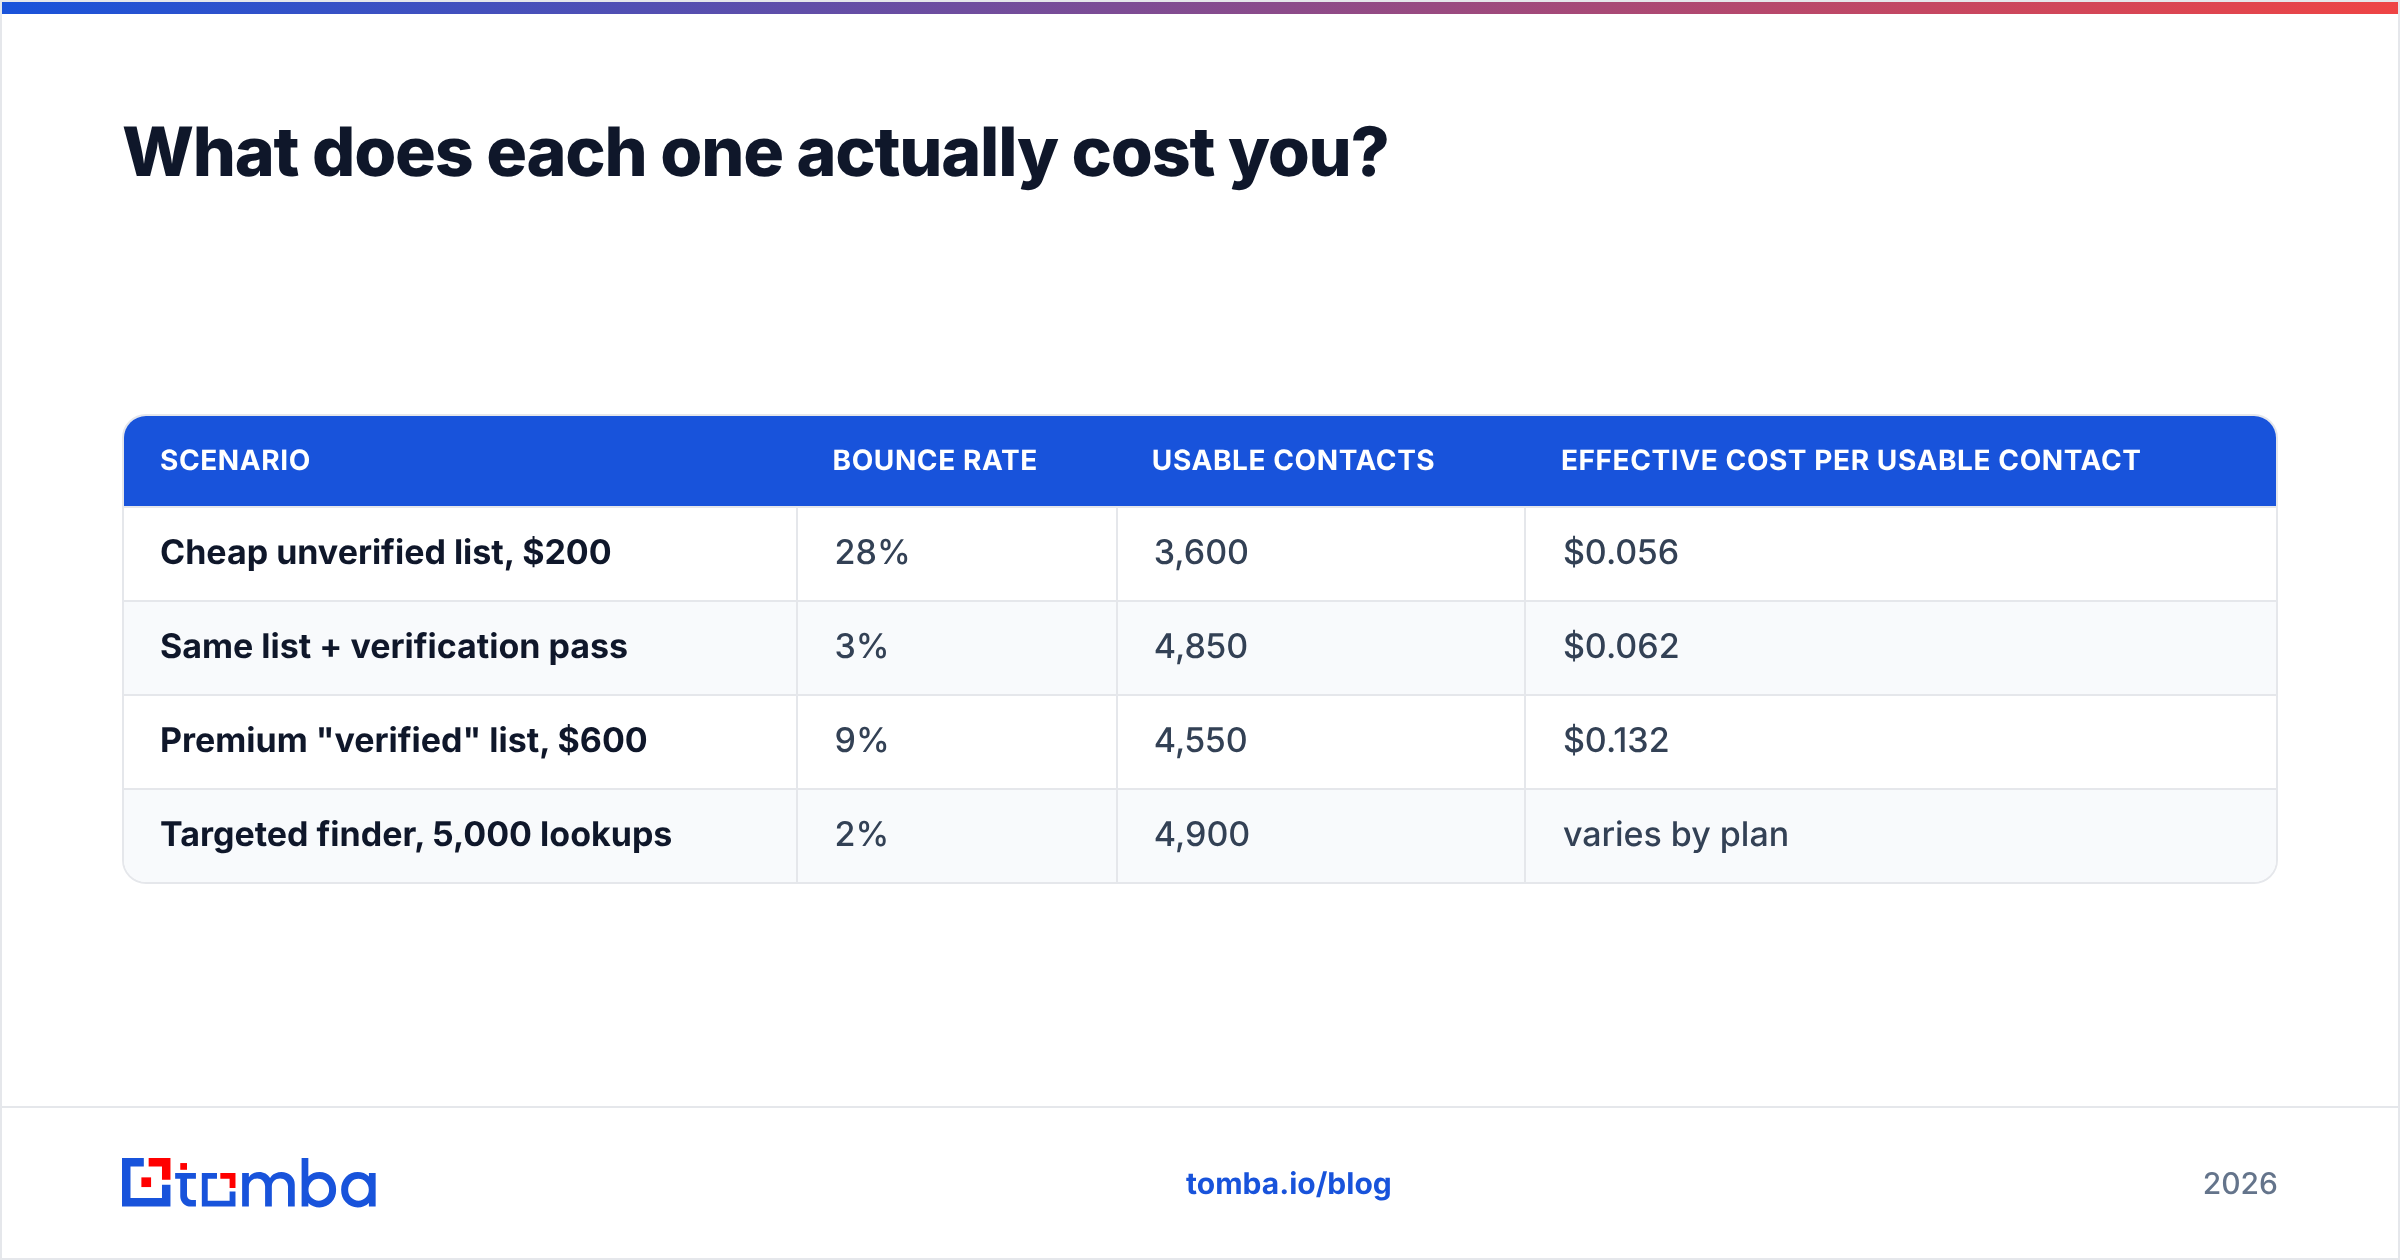Click the 'Same list + verification pass' row label
The image size is (2400, 1260).
(394, 646)
